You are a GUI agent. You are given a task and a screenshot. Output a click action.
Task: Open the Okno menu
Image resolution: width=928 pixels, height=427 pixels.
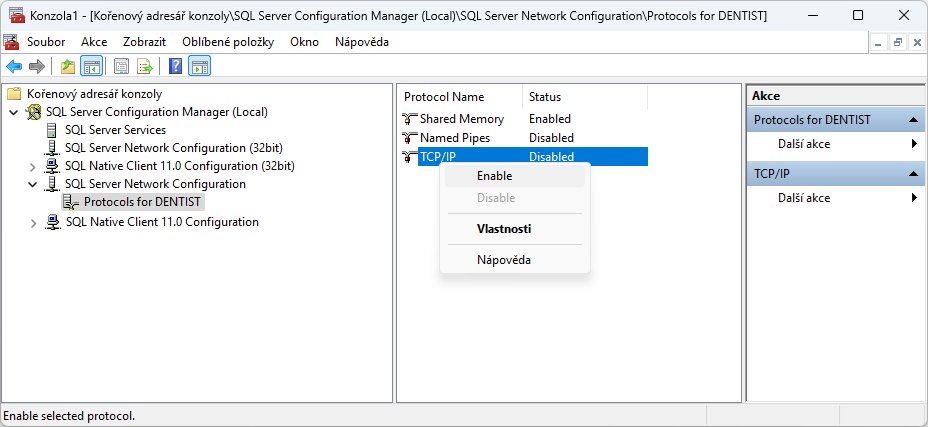click(304, 42)
